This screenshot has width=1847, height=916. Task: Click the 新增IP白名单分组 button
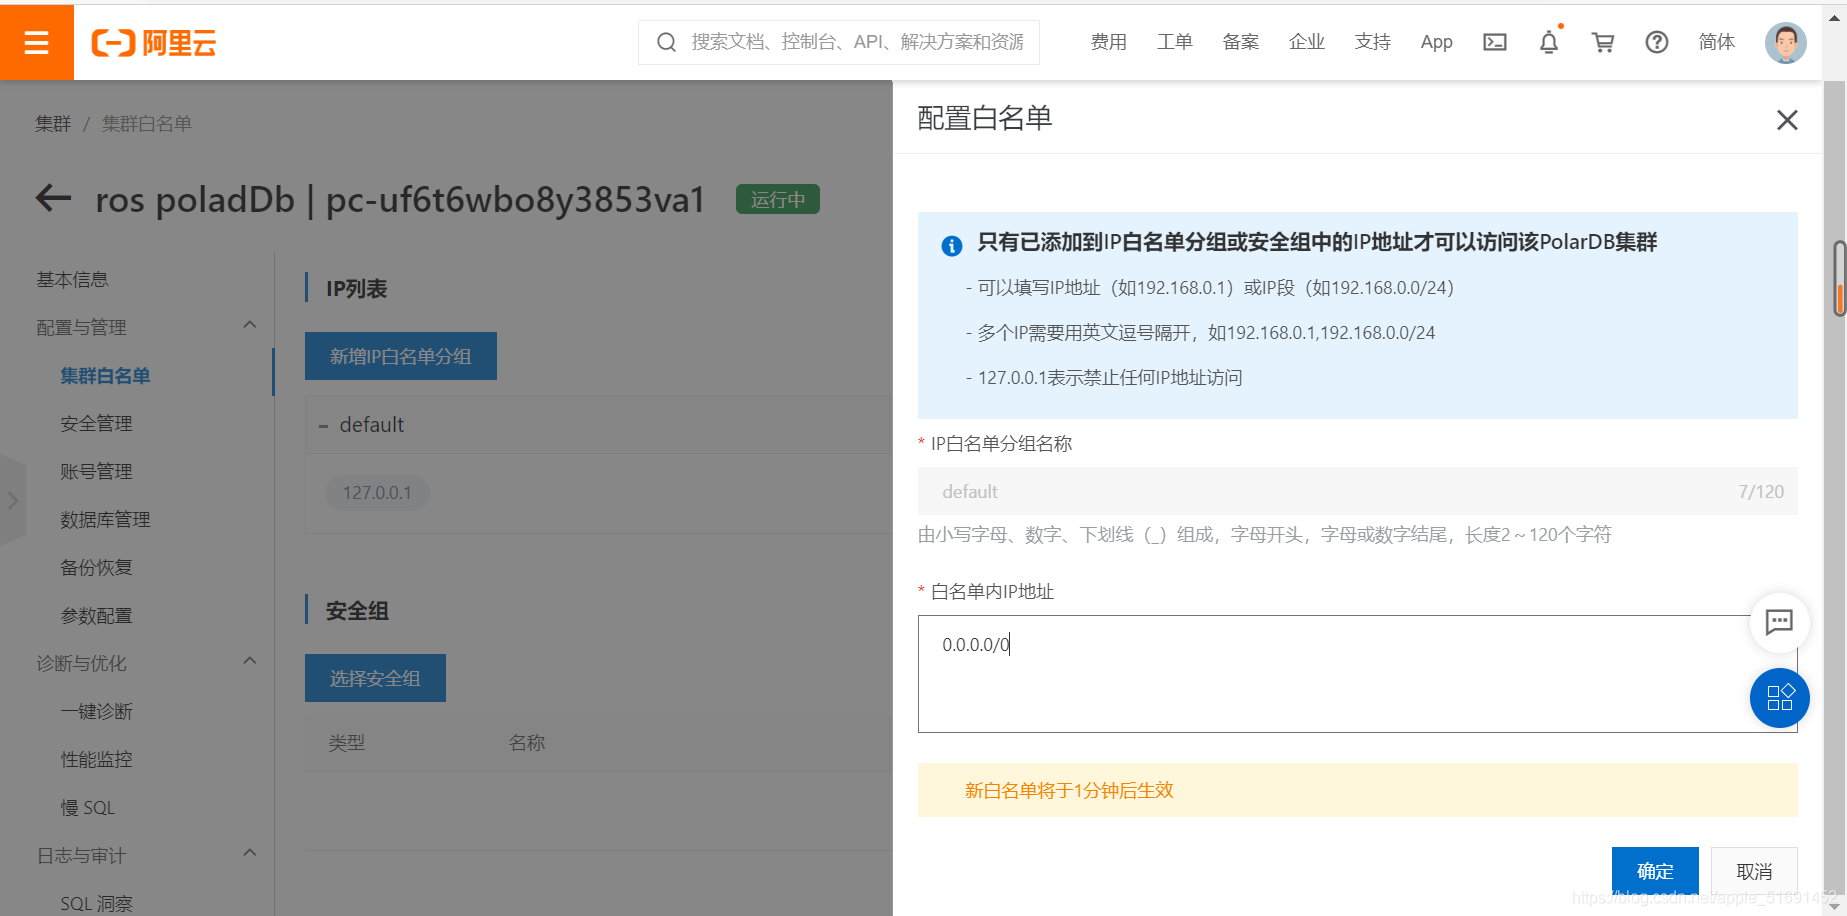(401, 356)
